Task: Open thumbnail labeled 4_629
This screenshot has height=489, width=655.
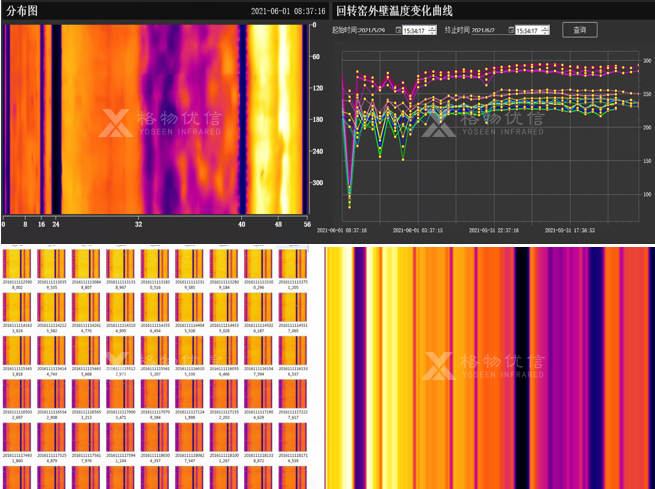Action: click(259, 394)
